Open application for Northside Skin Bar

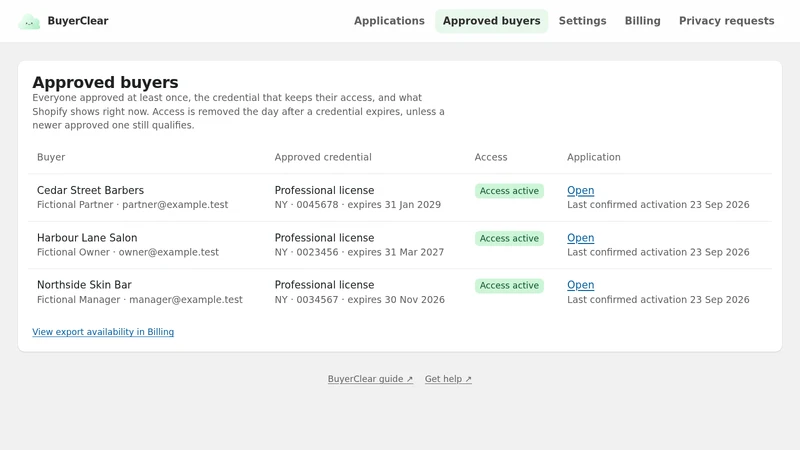581,285
